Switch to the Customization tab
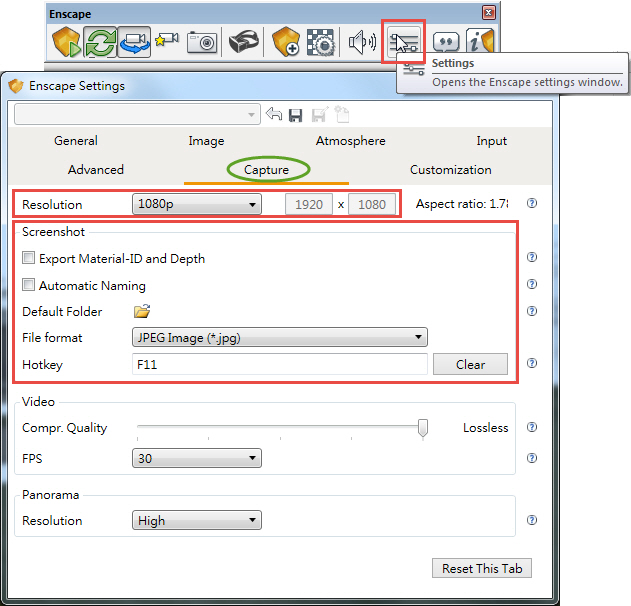The width and height of the screenshot is (631, 606). pos(451,170)
